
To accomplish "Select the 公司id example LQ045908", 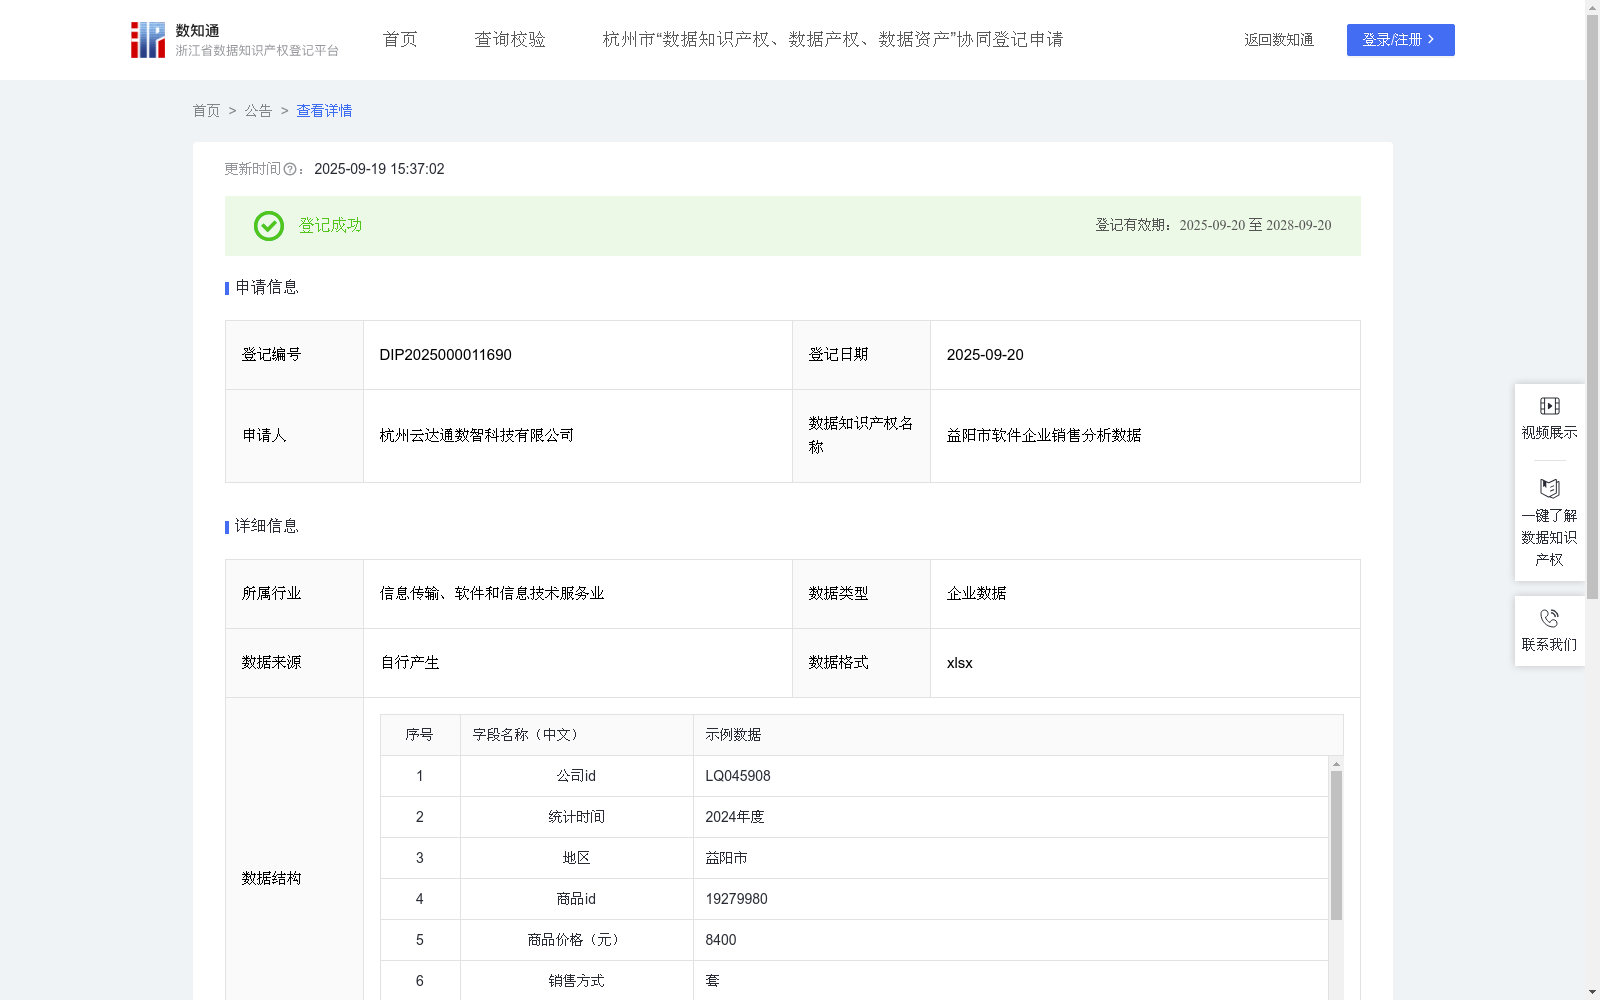I will [x=738, y=776].
